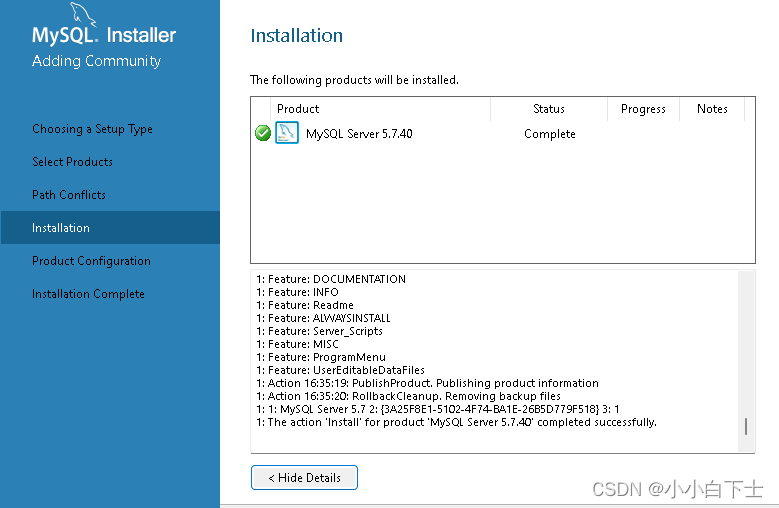Screen dimensions: 779x508
Task: Click the Progress column header
Action: 643,109
